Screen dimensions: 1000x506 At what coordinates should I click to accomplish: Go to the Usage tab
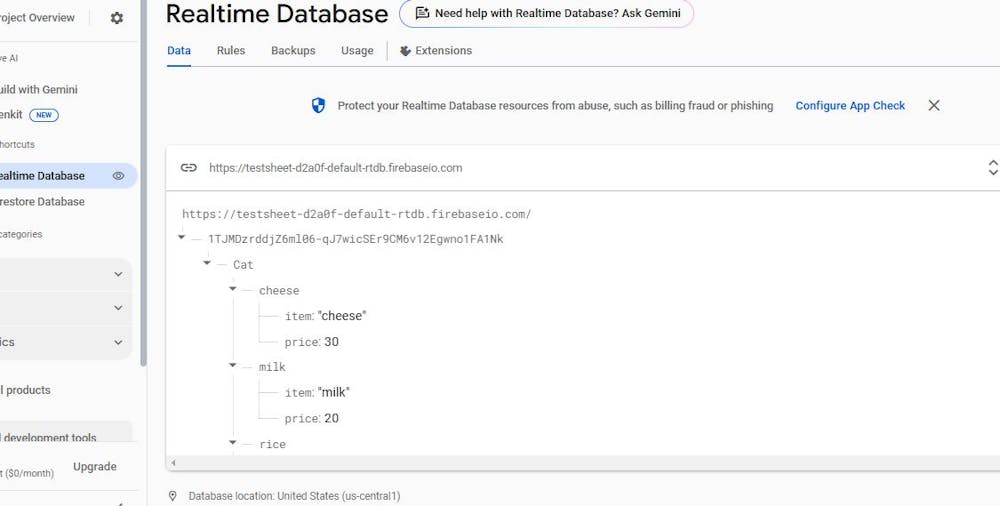click(x=357, y=51)
